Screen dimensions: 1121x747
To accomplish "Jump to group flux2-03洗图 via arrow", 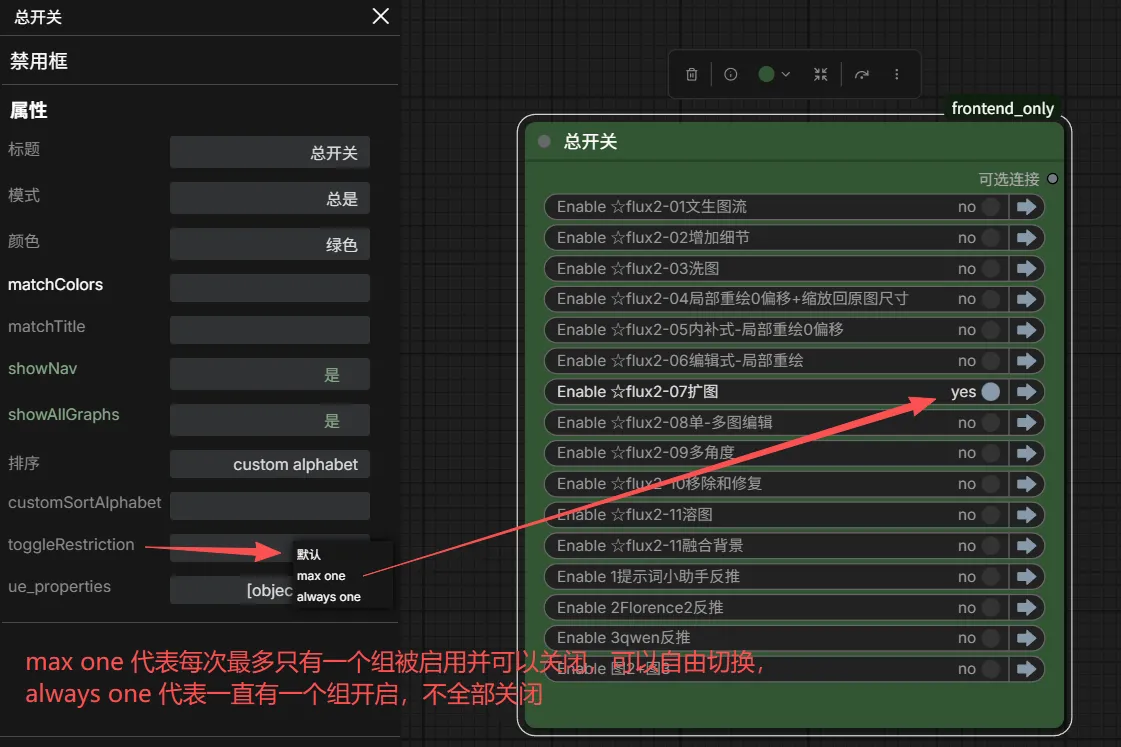I will tap(1027, 269).
